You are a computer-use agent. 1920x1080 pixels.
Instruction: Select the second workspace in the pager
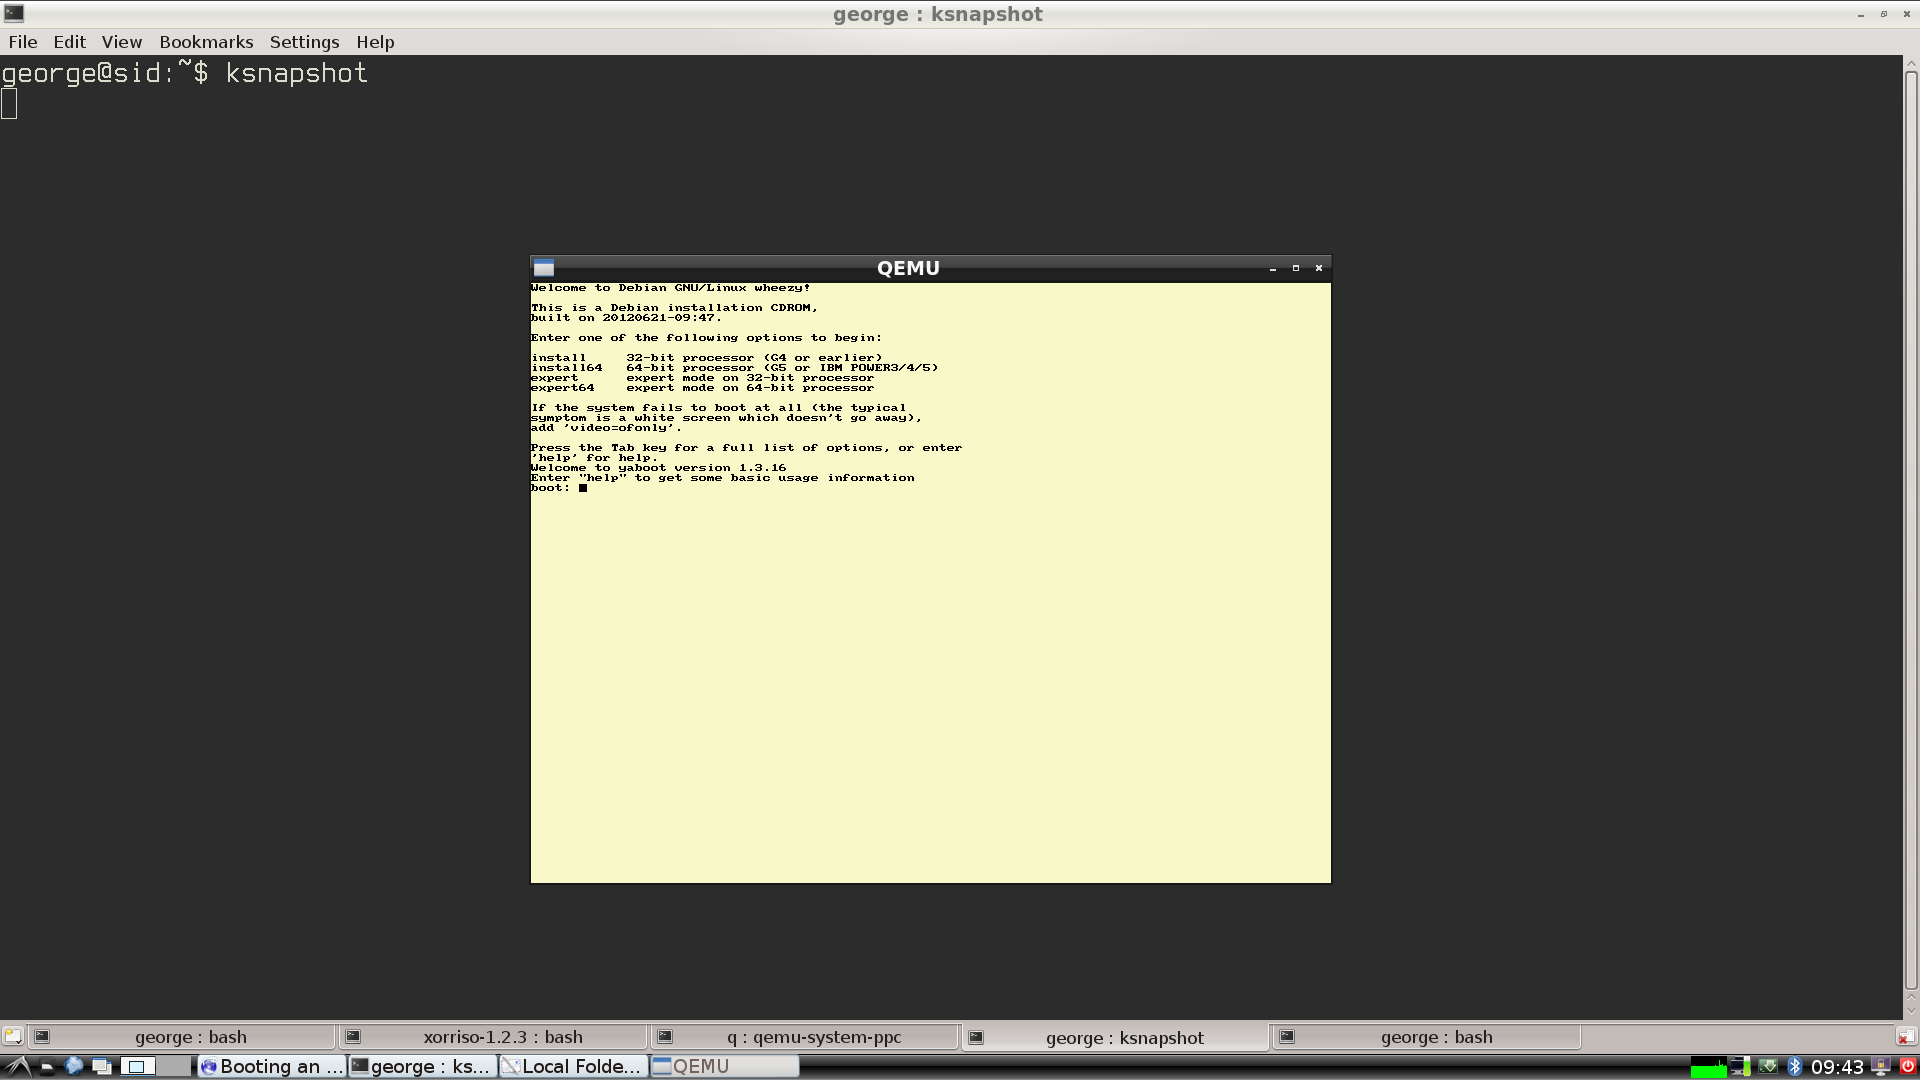(x=173, y=1066)
